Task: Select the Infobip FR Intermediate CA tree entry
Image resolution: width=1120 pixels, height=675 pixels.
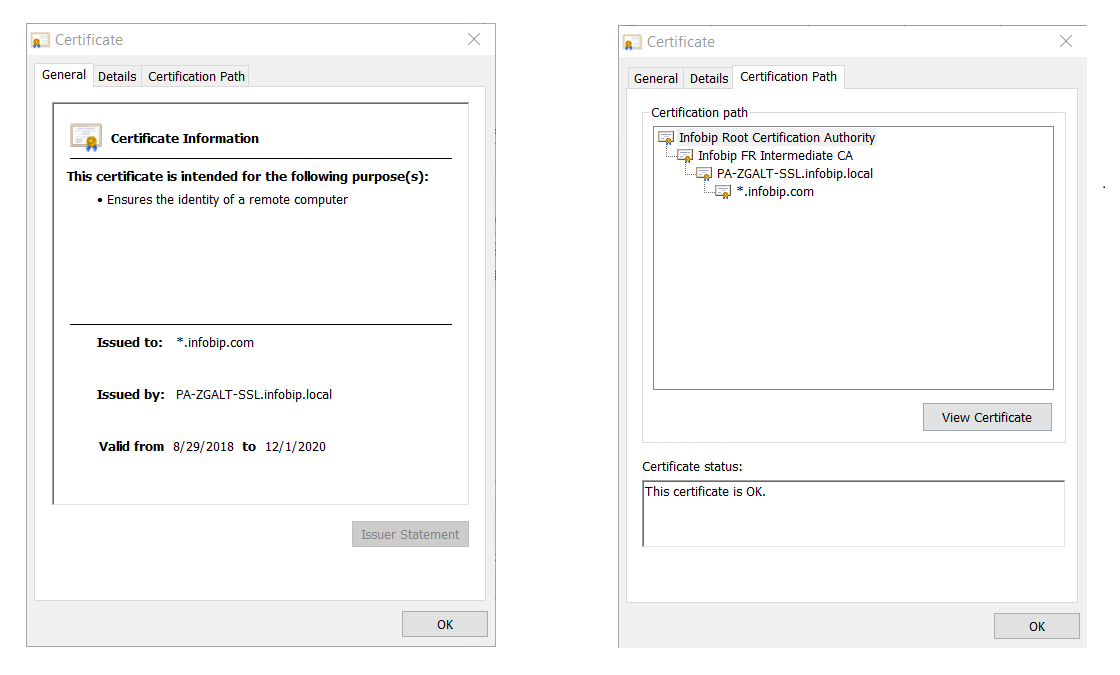Action: pyautogui.click(x=775, y=156)
